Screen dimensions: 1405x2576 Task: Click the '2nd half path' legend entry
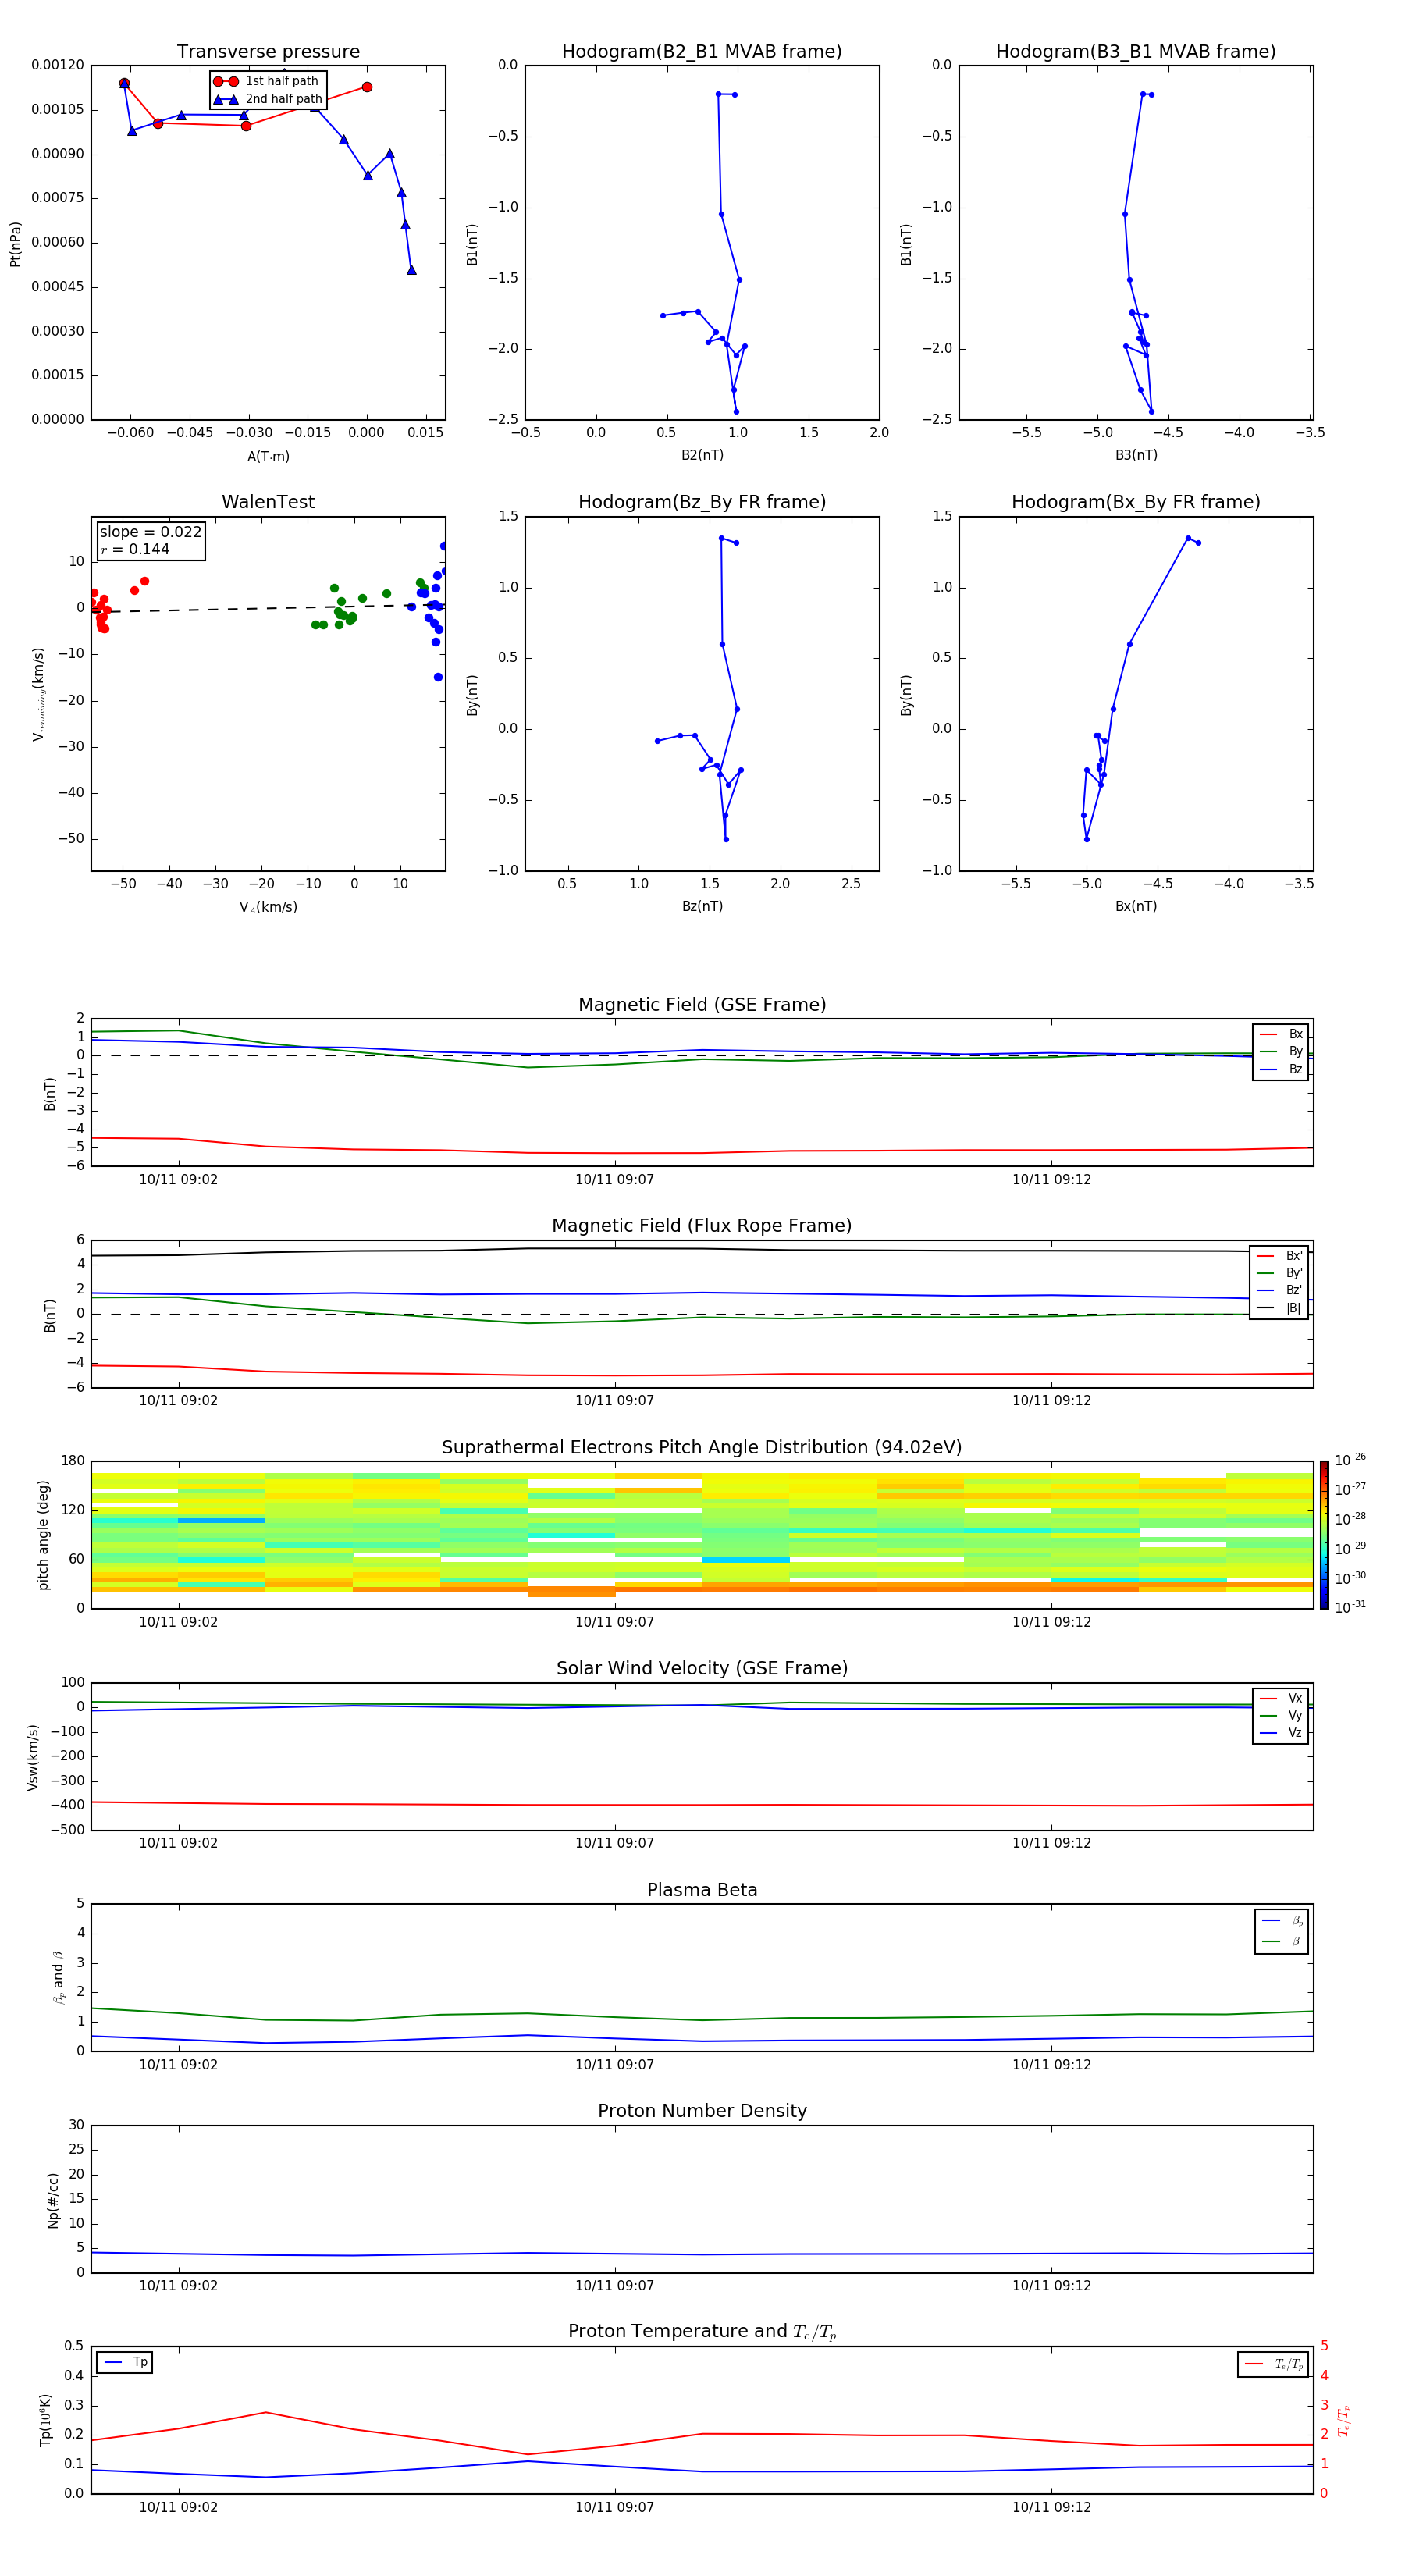pyautogui.click(x=268, y=99)
